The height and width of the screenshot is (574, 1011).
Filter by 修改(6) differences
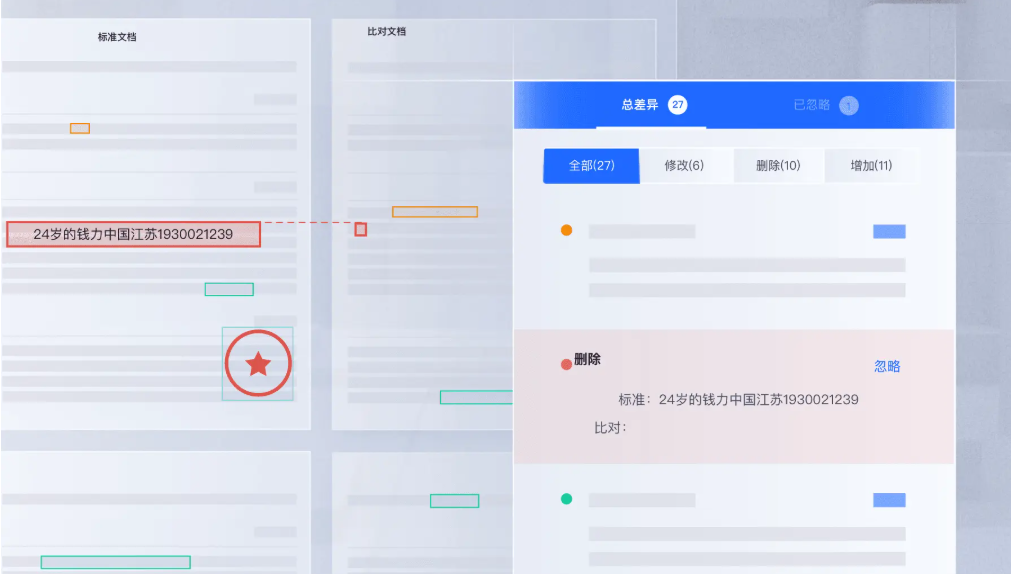click(x=684, y=166)
